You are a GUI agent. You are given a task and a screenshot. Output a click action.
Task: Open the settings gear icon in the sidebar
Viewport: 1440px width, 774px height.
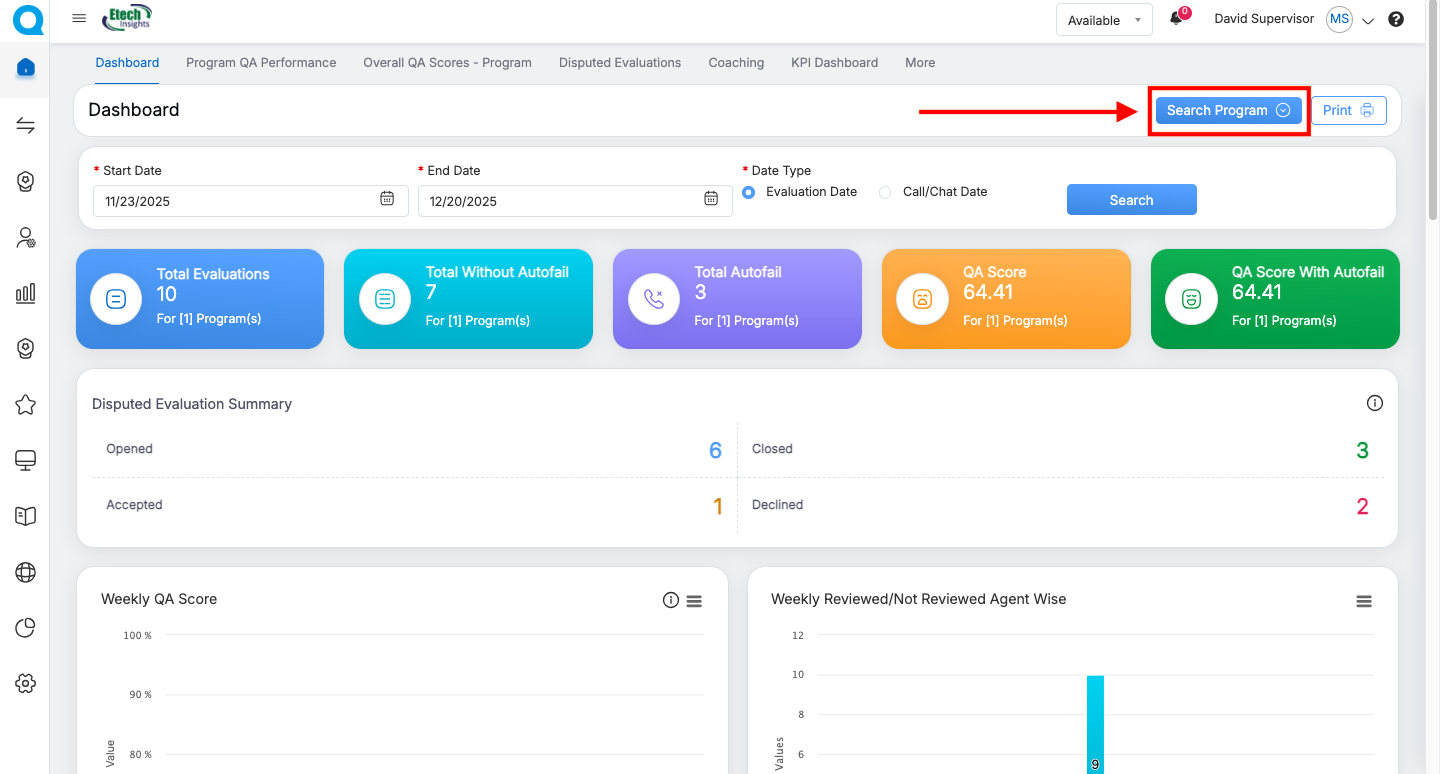coord(26,683)
